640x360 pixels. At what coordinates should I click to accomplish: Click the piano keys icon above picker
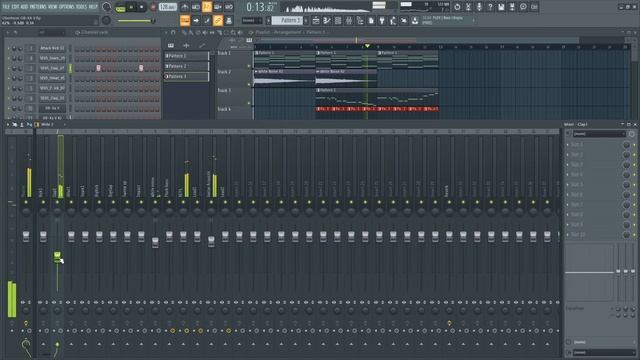coord(171,46)
